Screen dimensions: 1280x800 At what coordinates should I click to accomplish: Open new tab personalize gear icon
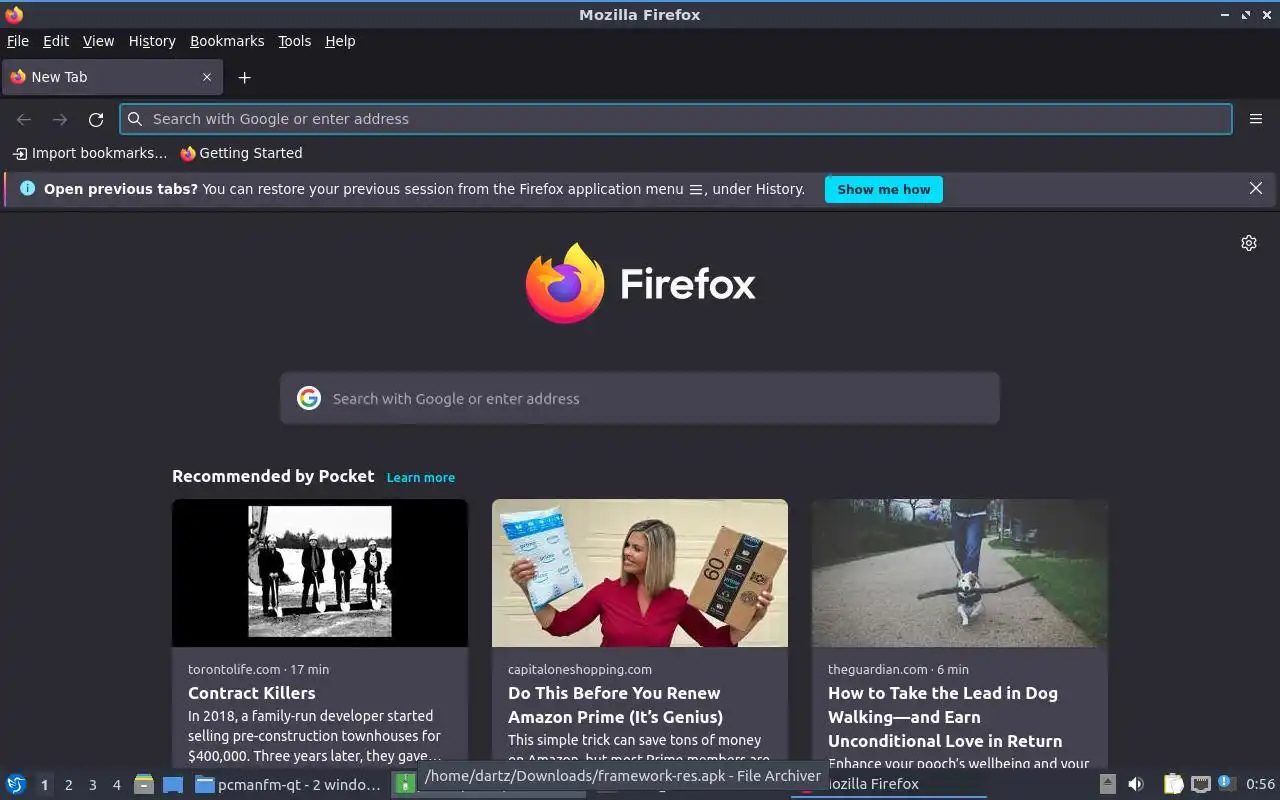coord(1249,243)
